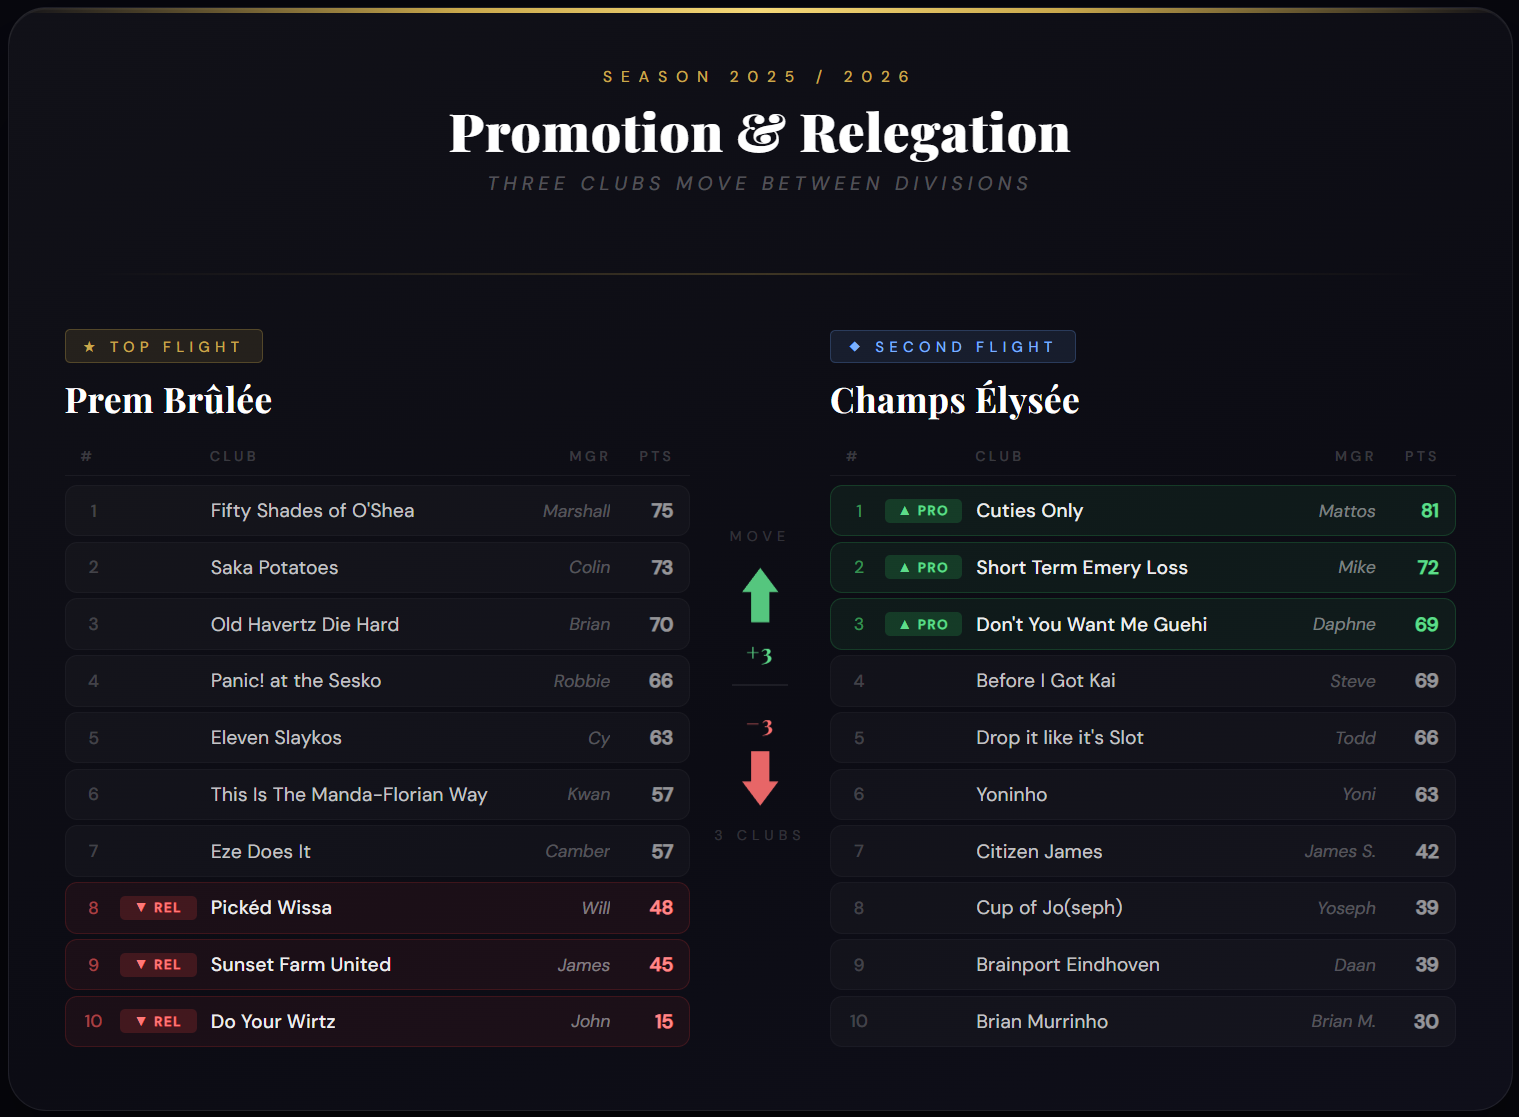Select the Top Flight star badge

click(164, 346)
